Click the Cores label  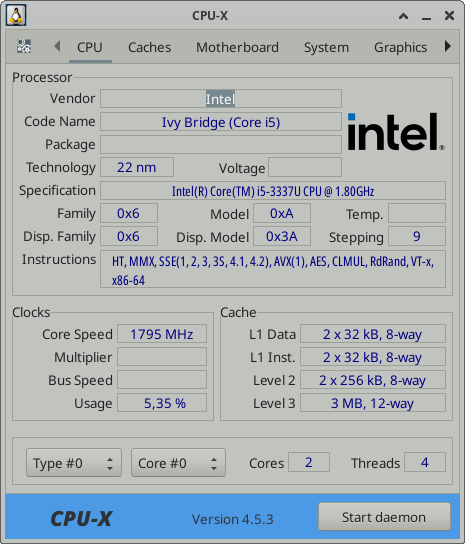click(267, 463)
